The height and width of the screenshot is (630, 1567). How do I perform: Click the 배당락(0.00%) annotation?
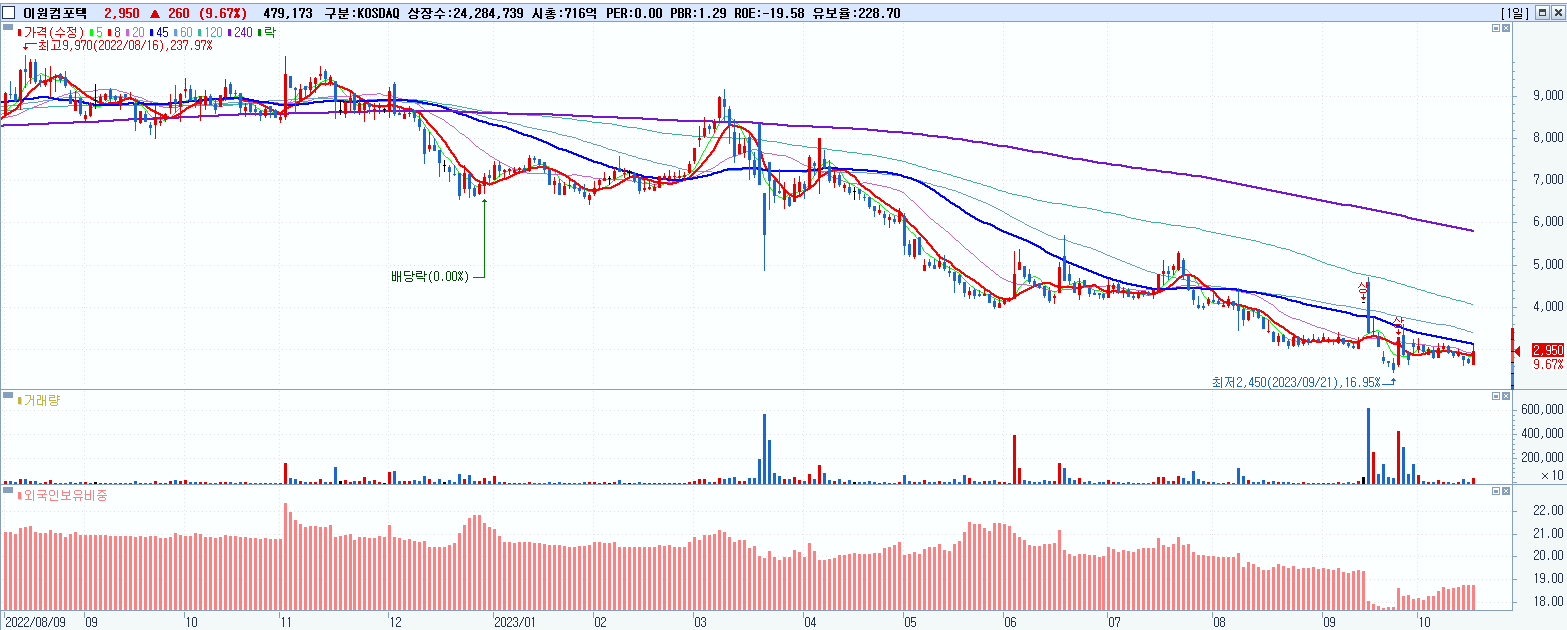tap(430, 276)
